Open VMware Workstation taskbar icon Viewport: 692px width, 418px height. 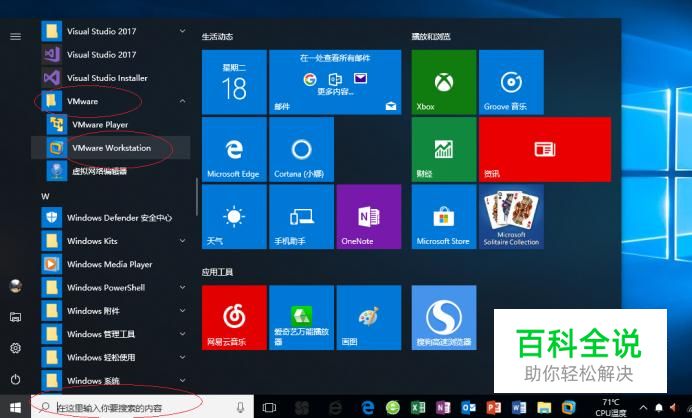(x=569, y=407)
